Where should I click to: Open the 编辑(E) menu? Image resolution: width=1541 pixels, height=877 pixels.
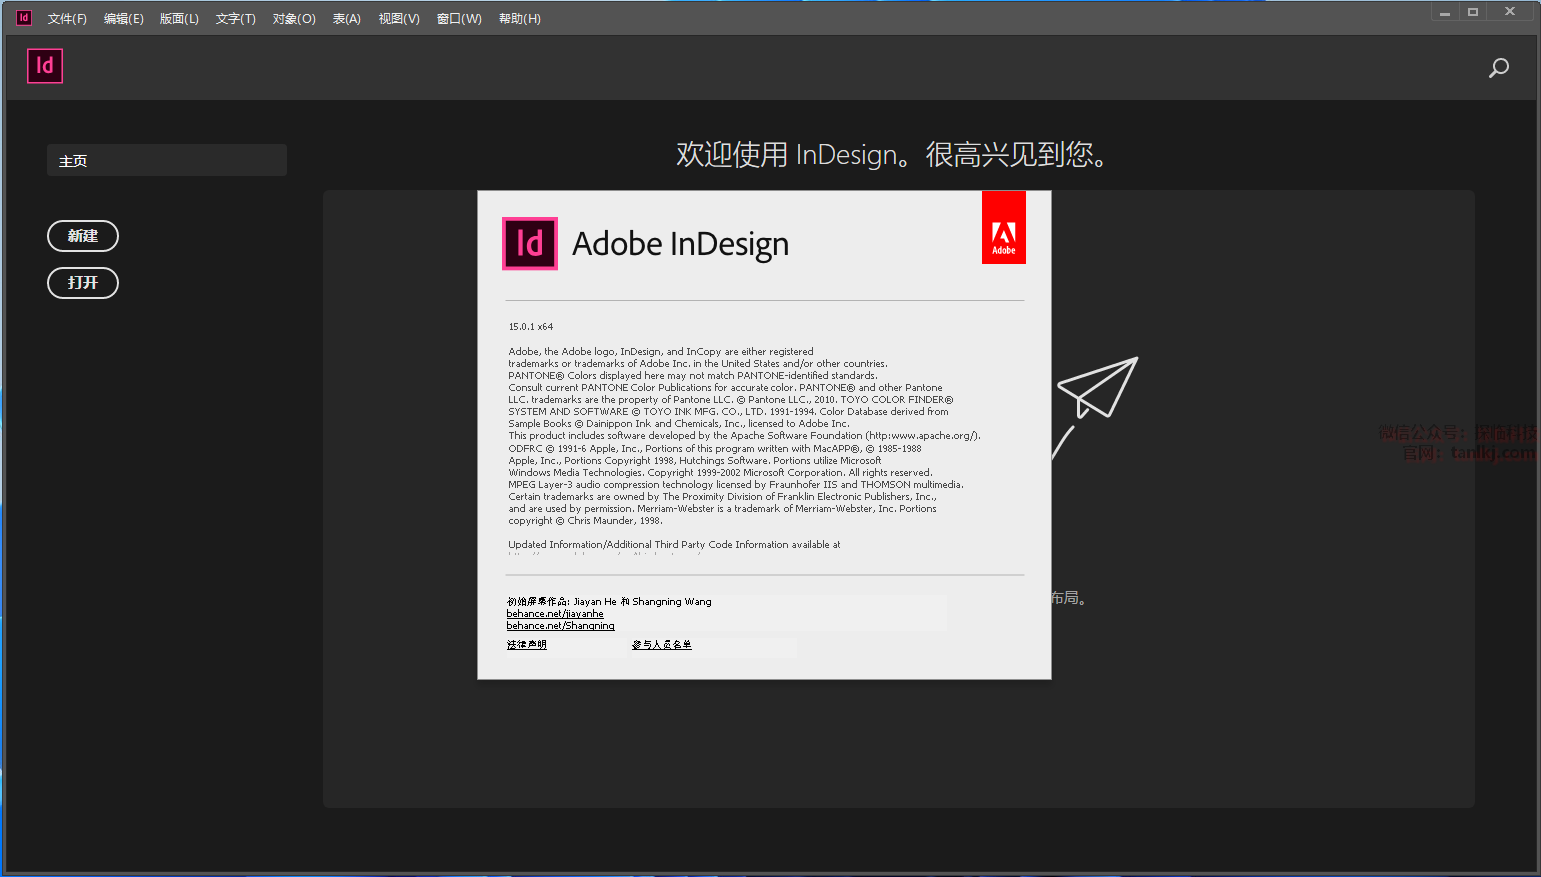pyautogui.click(x=123, y=19)
